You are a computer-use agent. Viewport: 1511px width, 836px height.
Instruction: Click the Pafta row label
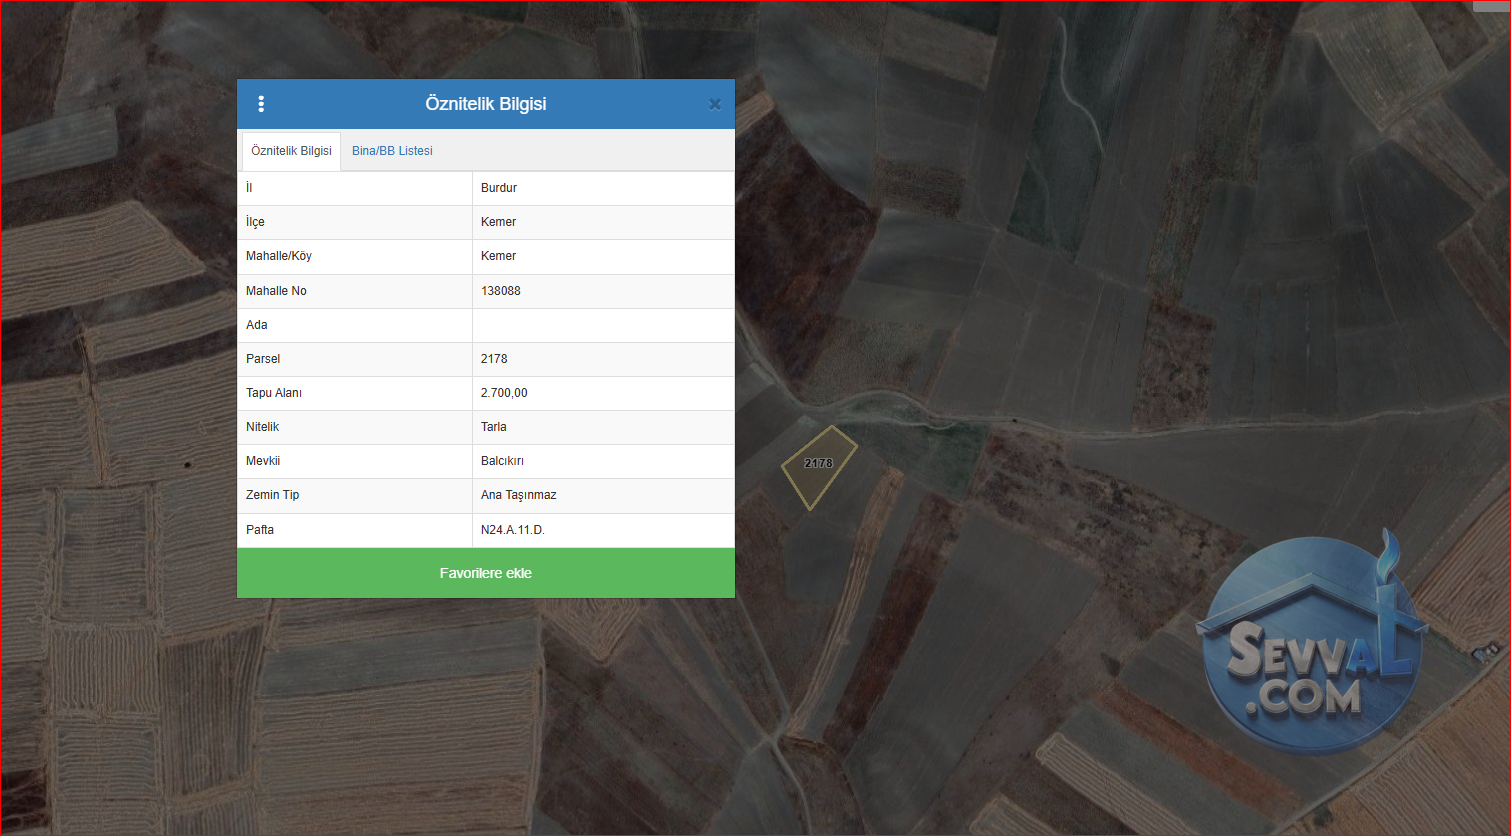[260, 530]
